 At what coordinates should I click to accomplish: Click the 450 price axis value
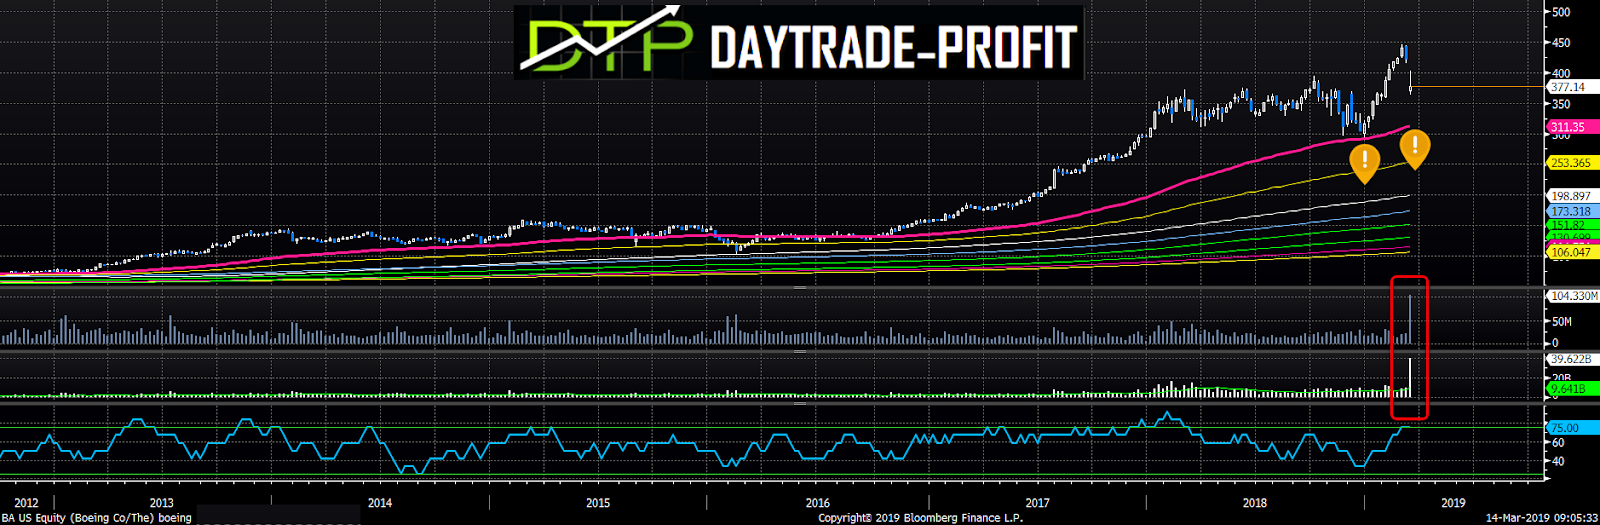[x=1562, y=43]
